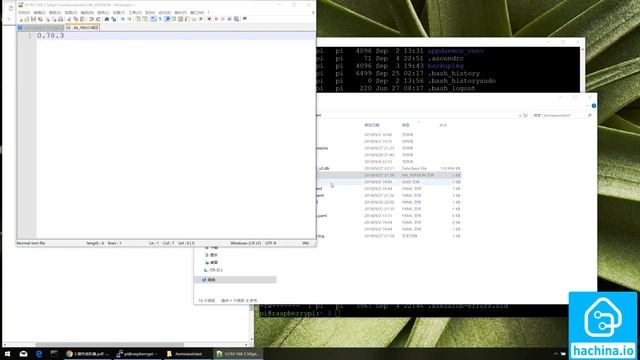
Task: Open the 插件(P) menu in Notepad++
Action: tap(180, 13)
